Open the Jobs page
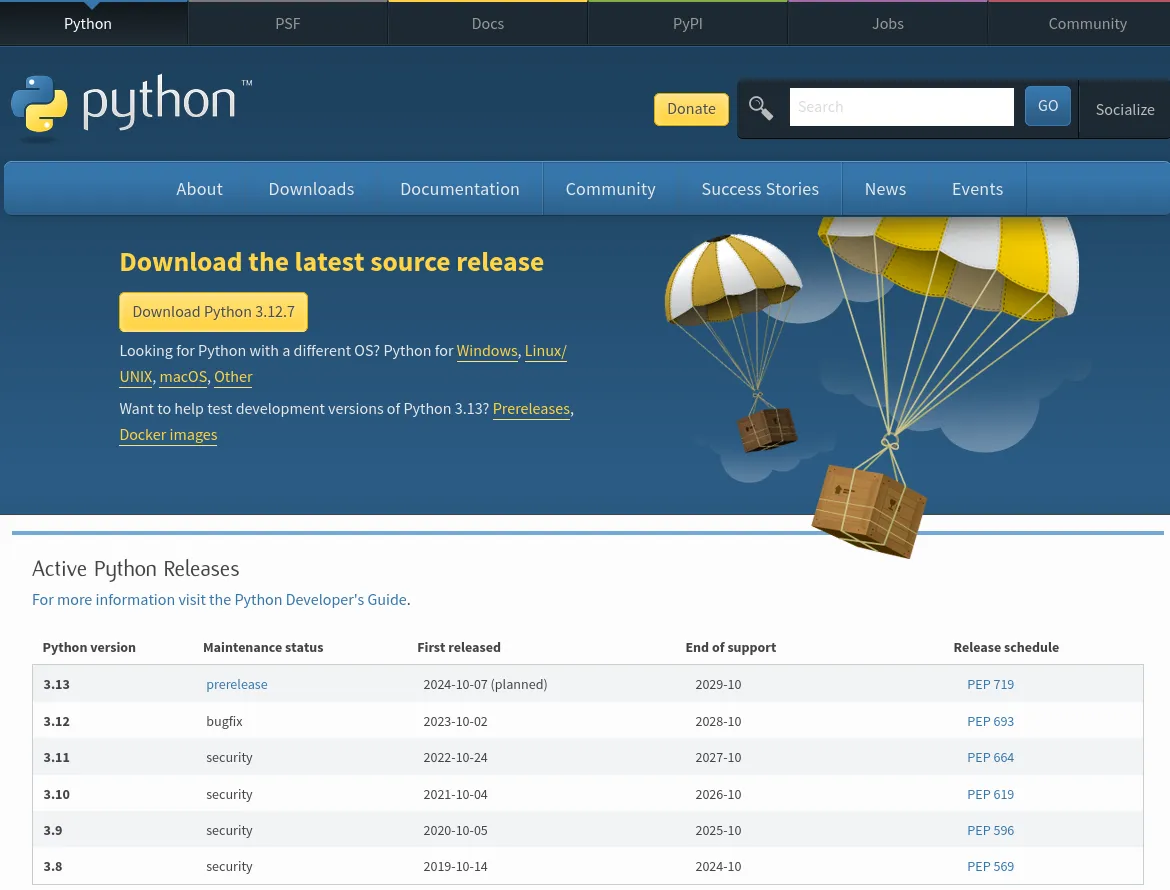The height and width of the screenshot is (890, 1170). click(887, 23)
